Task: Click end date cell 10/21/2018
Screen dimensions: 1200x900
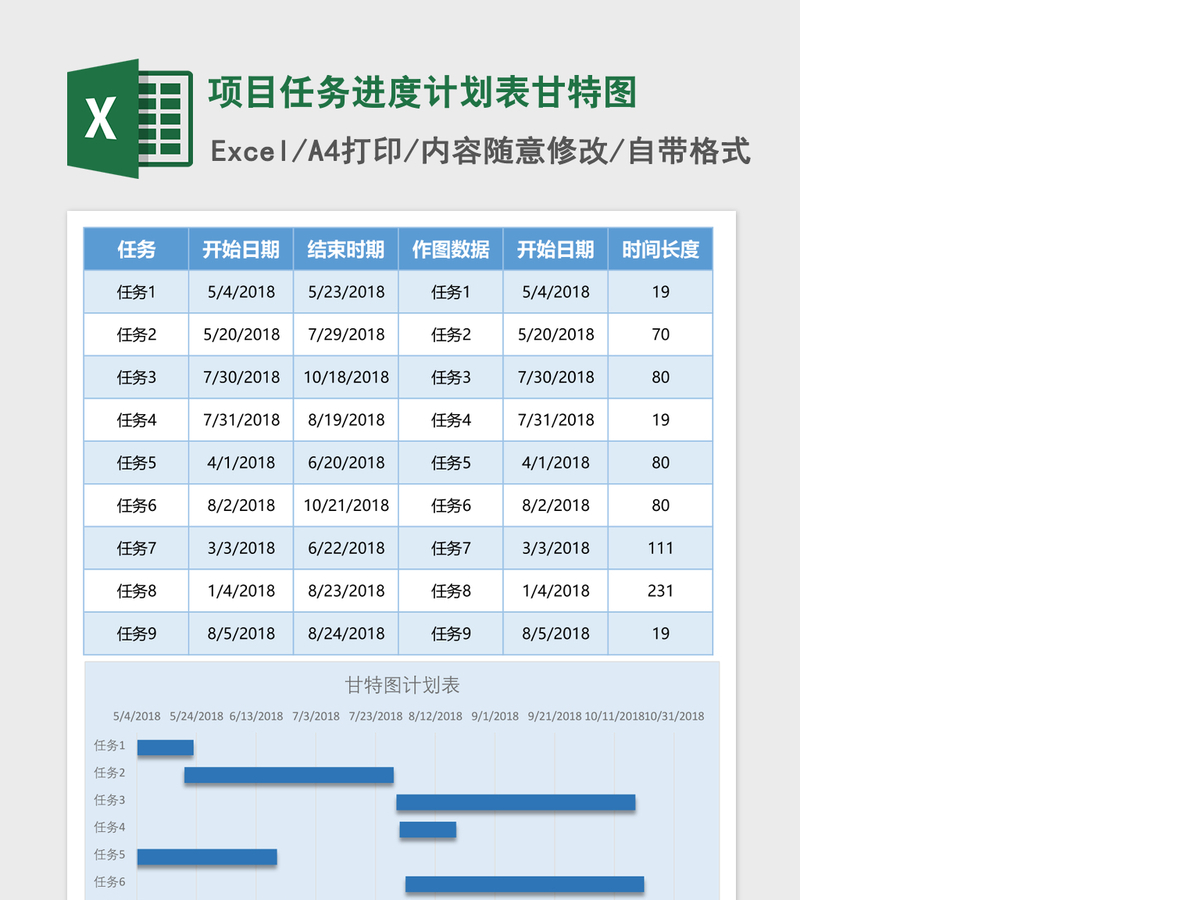Action: click(x=346, y=506)
